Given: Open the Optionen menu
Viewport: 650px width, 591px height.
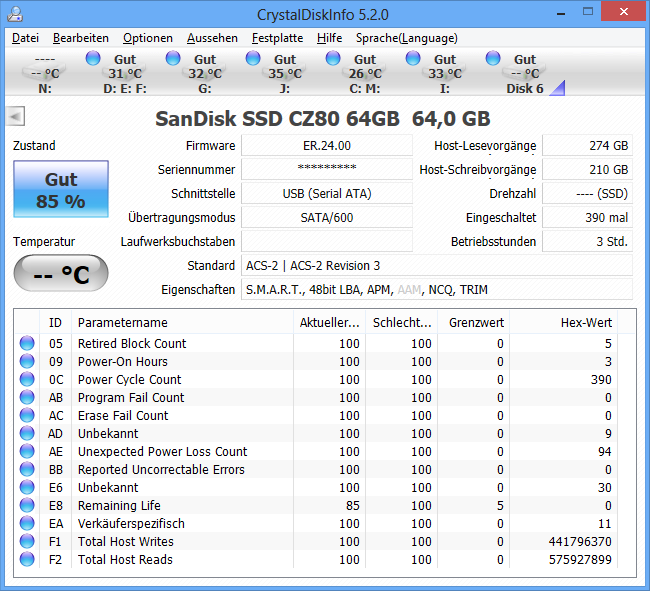Looking at the screenshot, I should [x=148, y=38].
